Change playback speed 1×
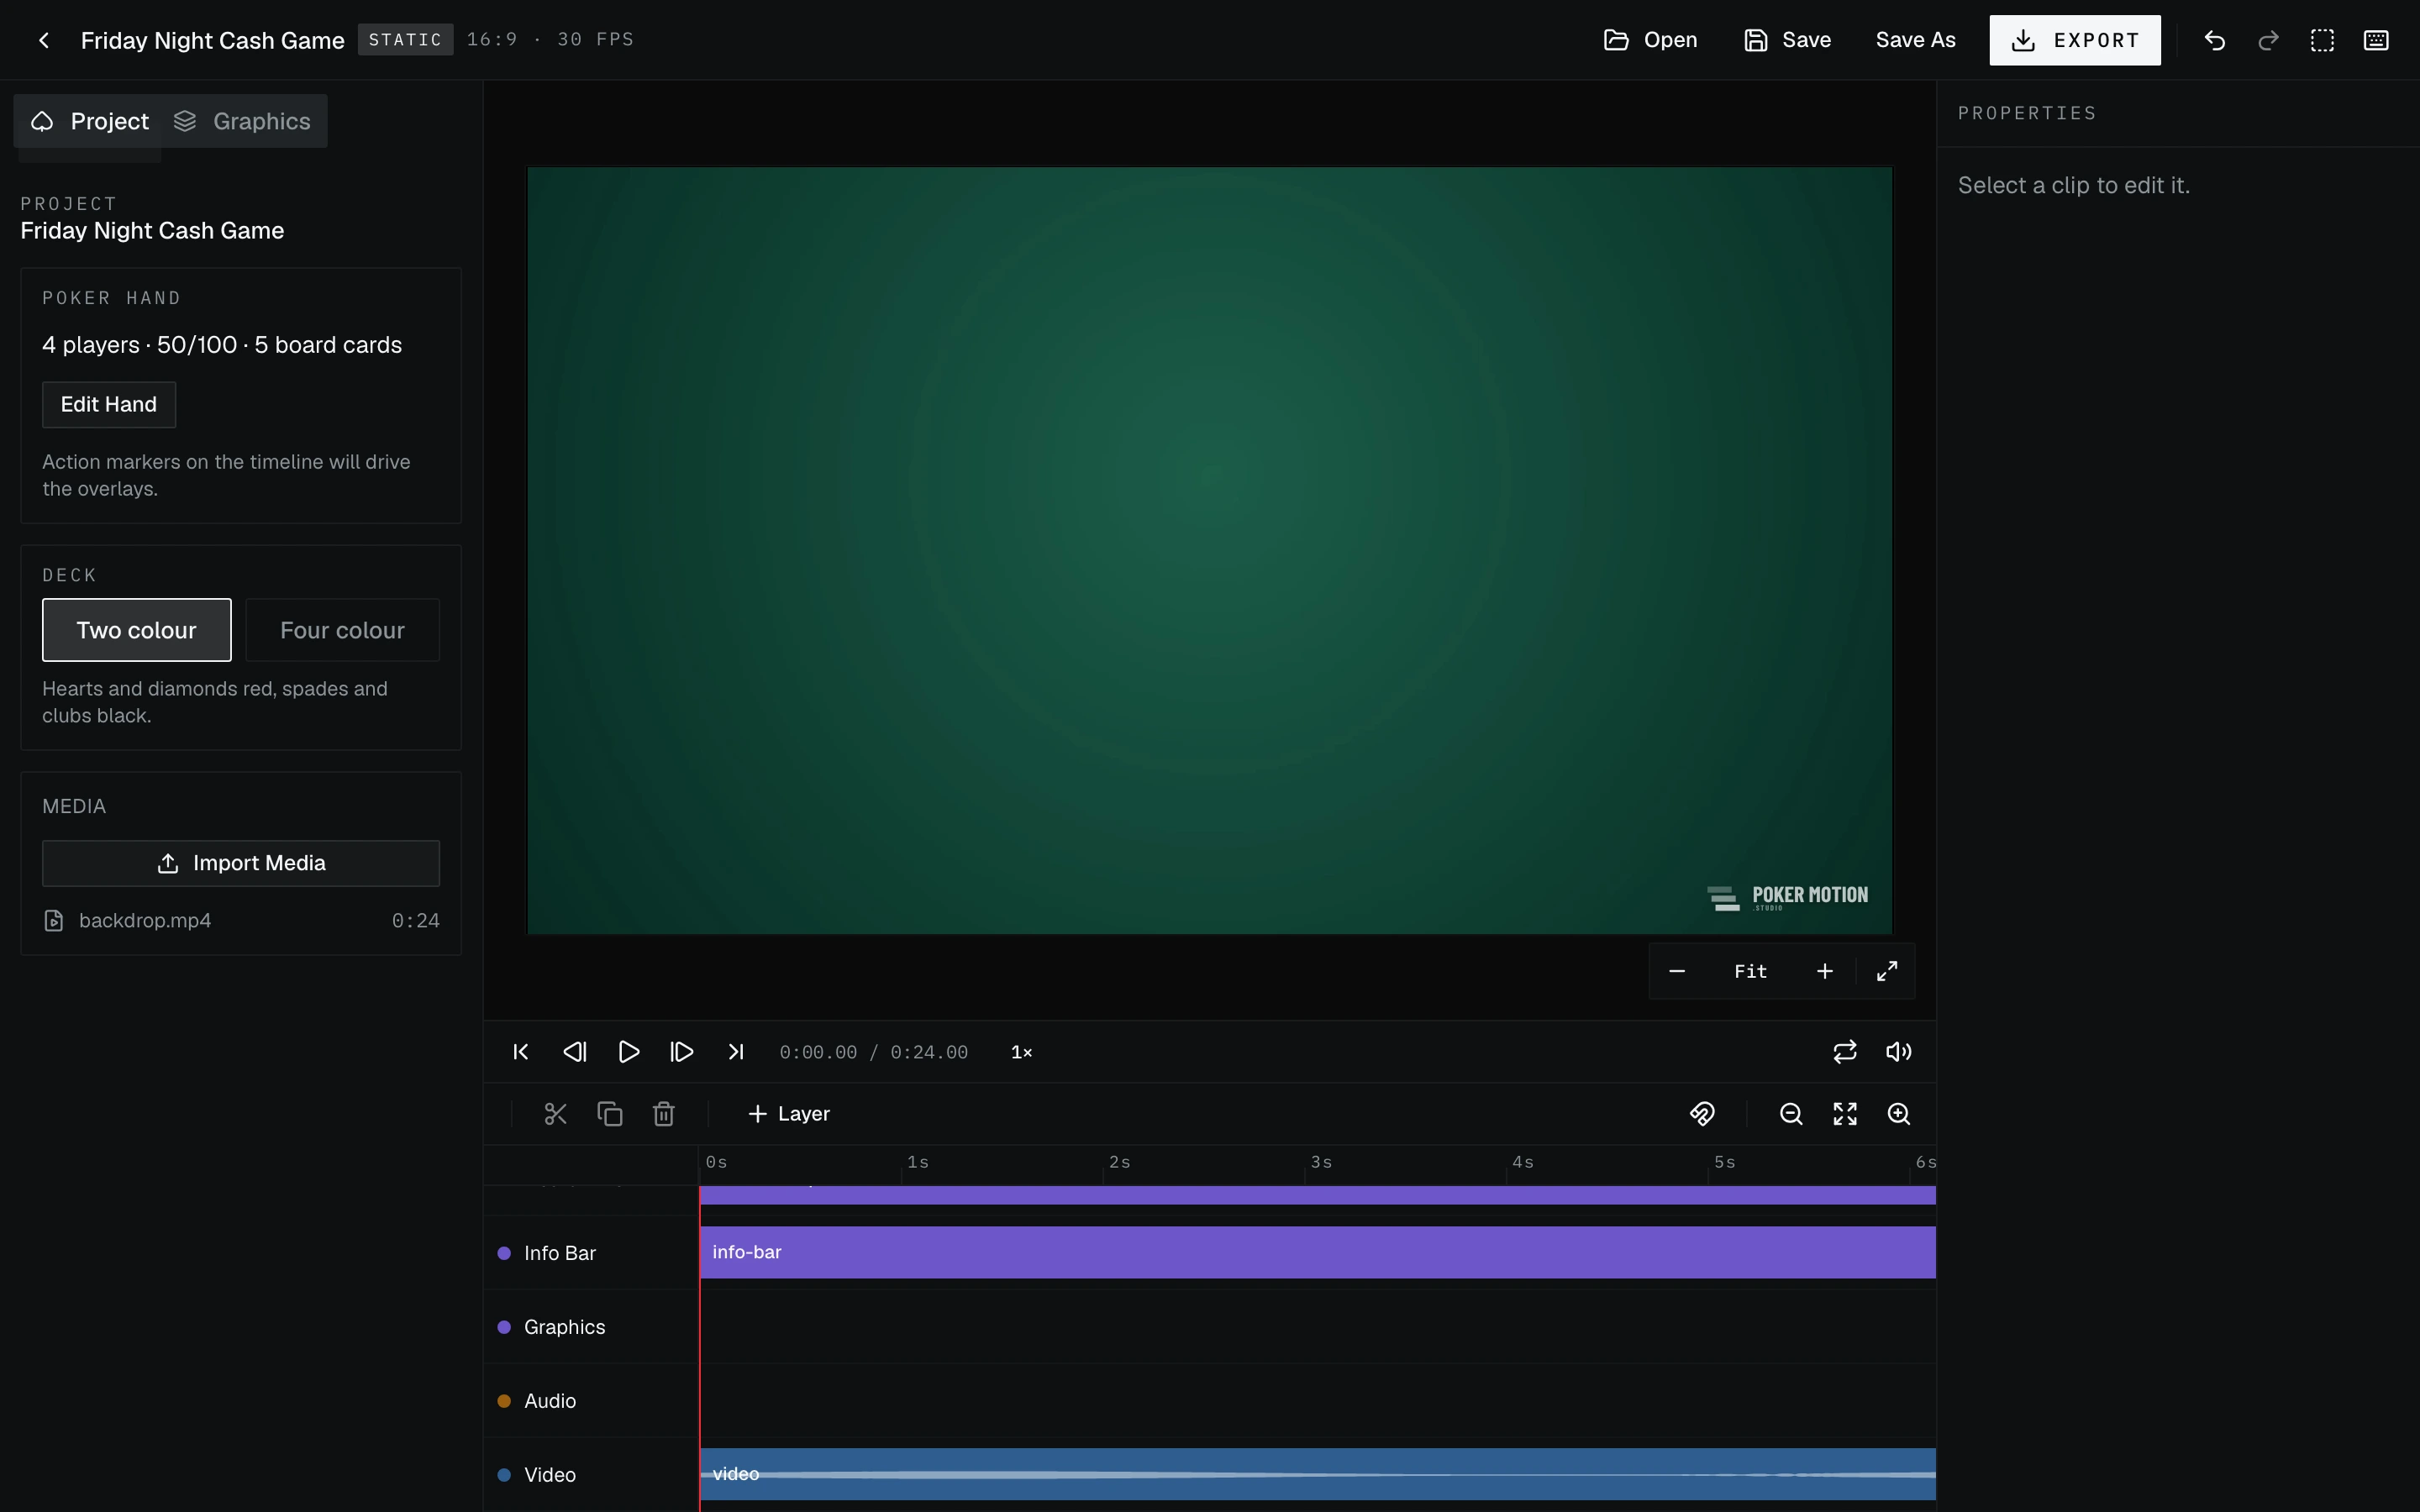This screenshot has width=2420, height=1512. [1021, 1052]
